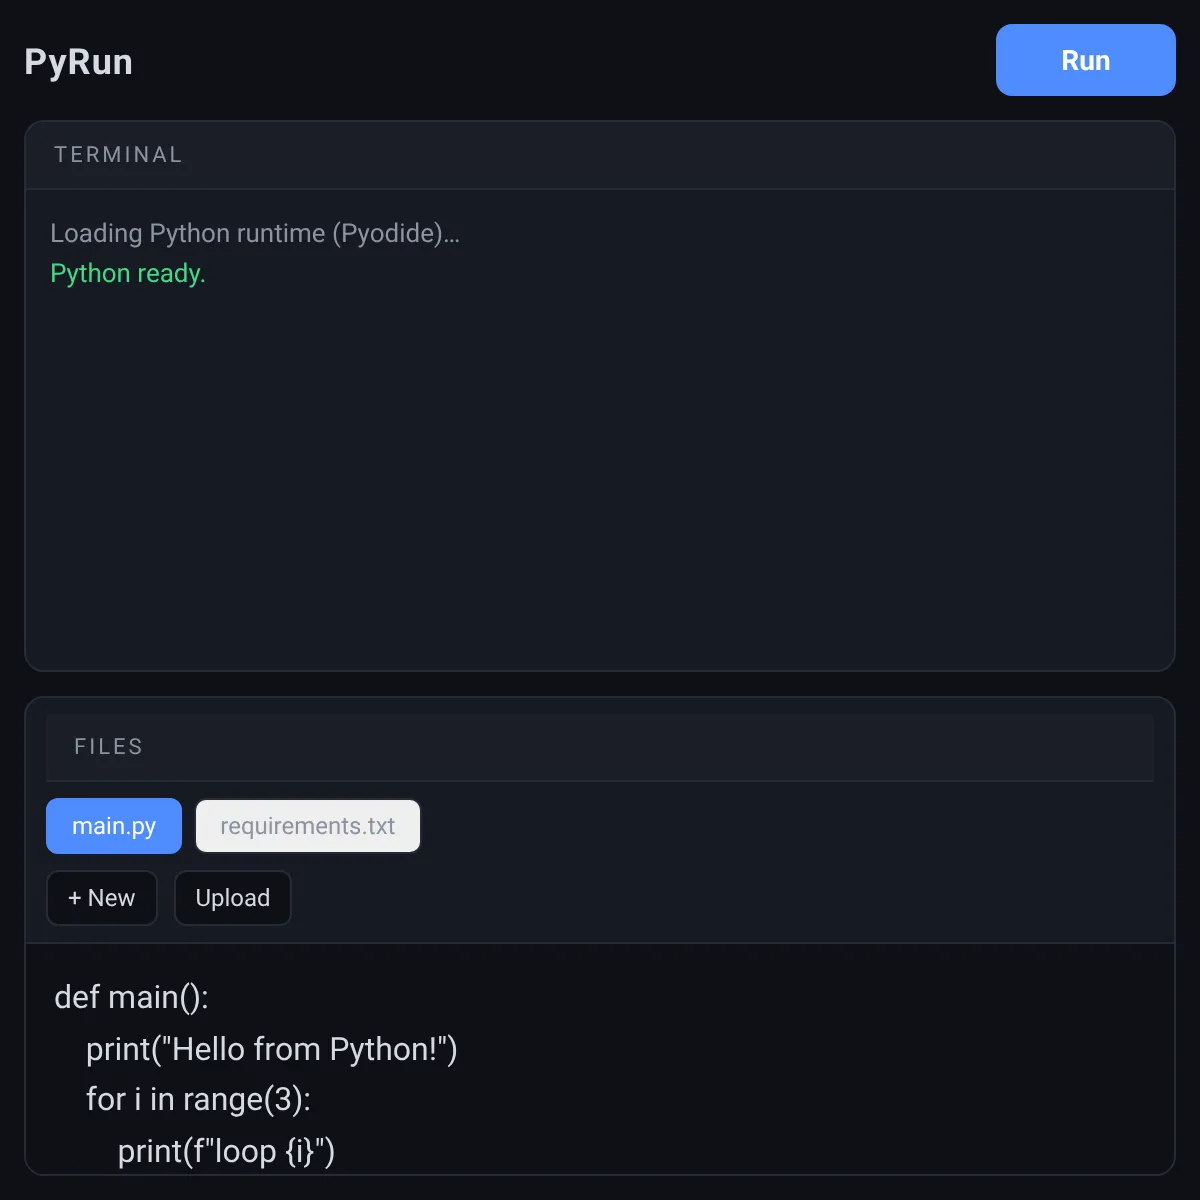Select the TERMINAL panel header
Viewport: 1200px width, 1200px height.
pyautogui.click(x=600, y=155)
